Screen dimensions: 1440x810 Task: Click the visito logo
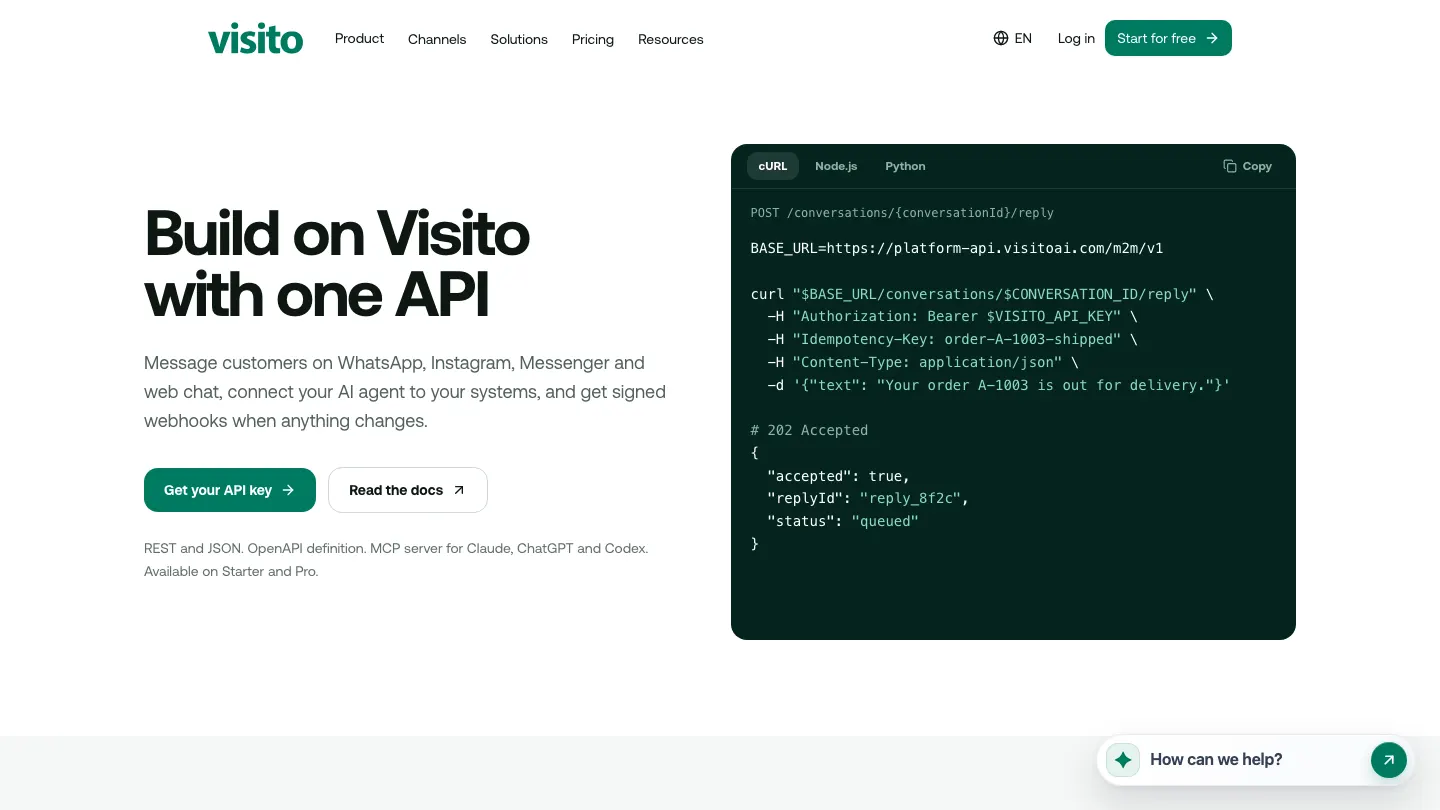(x=255, y=39)
